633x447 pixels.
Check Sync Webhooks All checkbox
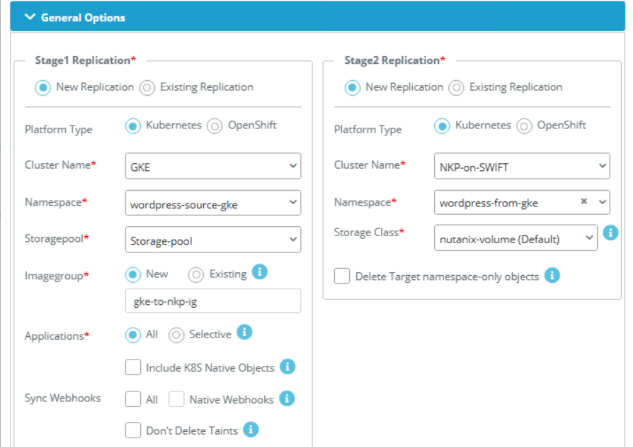[x=133, y=399]
